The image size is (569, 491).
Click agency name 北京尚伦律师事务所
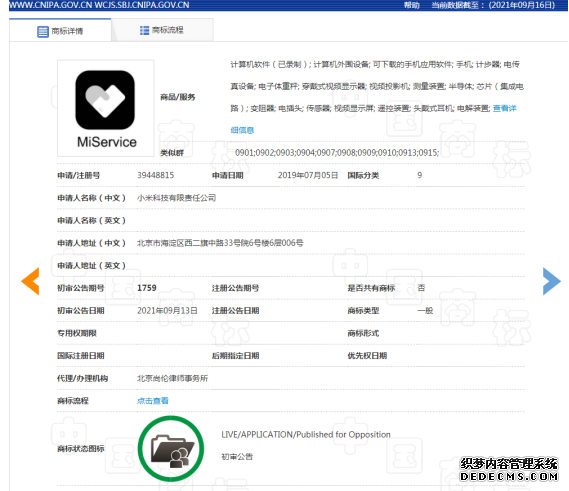pyautogui.click(x=172, y=378)
